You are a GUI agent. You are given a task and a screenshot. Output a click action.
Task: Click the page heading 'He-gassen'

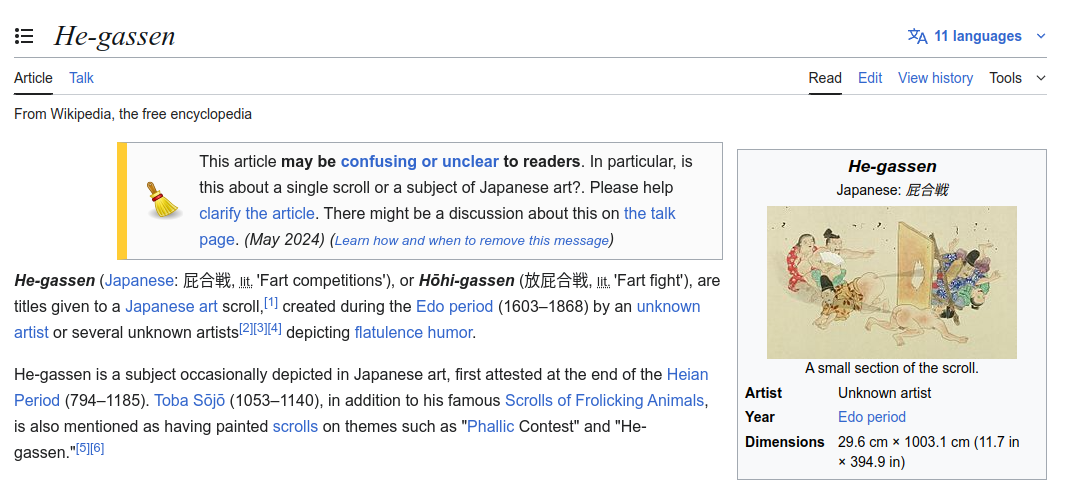[115, 36]
